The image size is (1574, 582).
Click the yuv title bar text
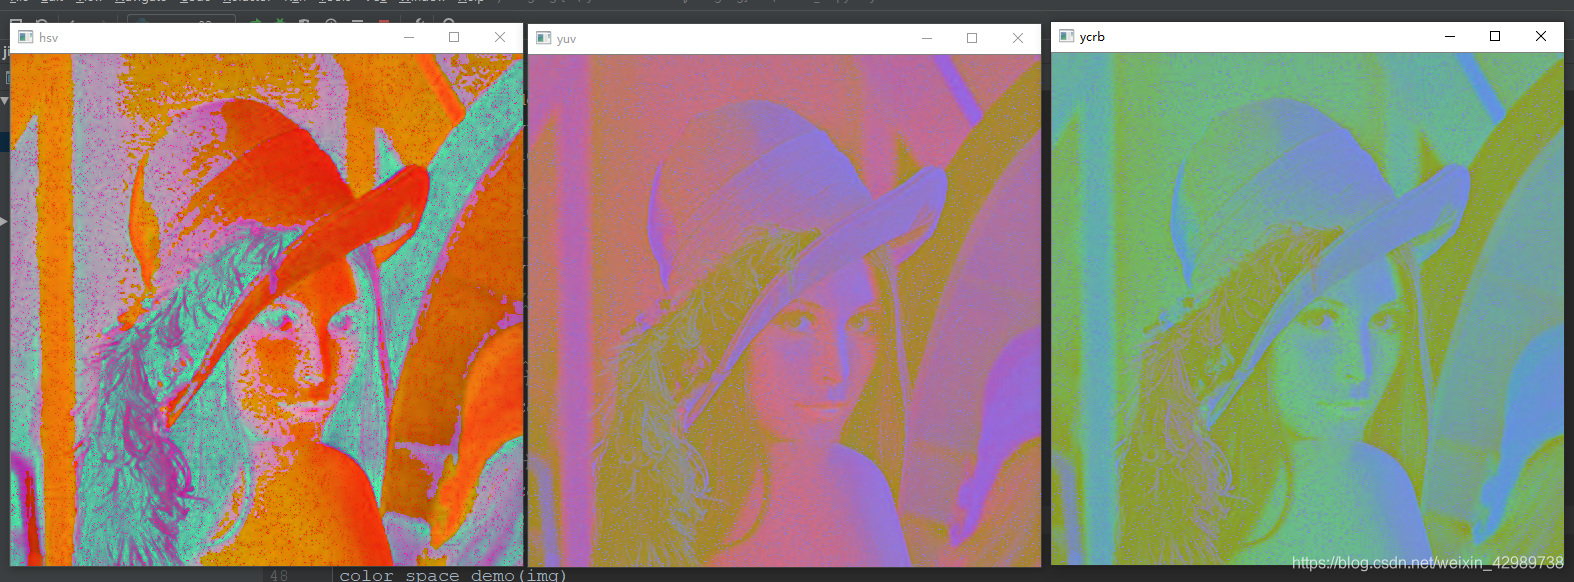566,39
